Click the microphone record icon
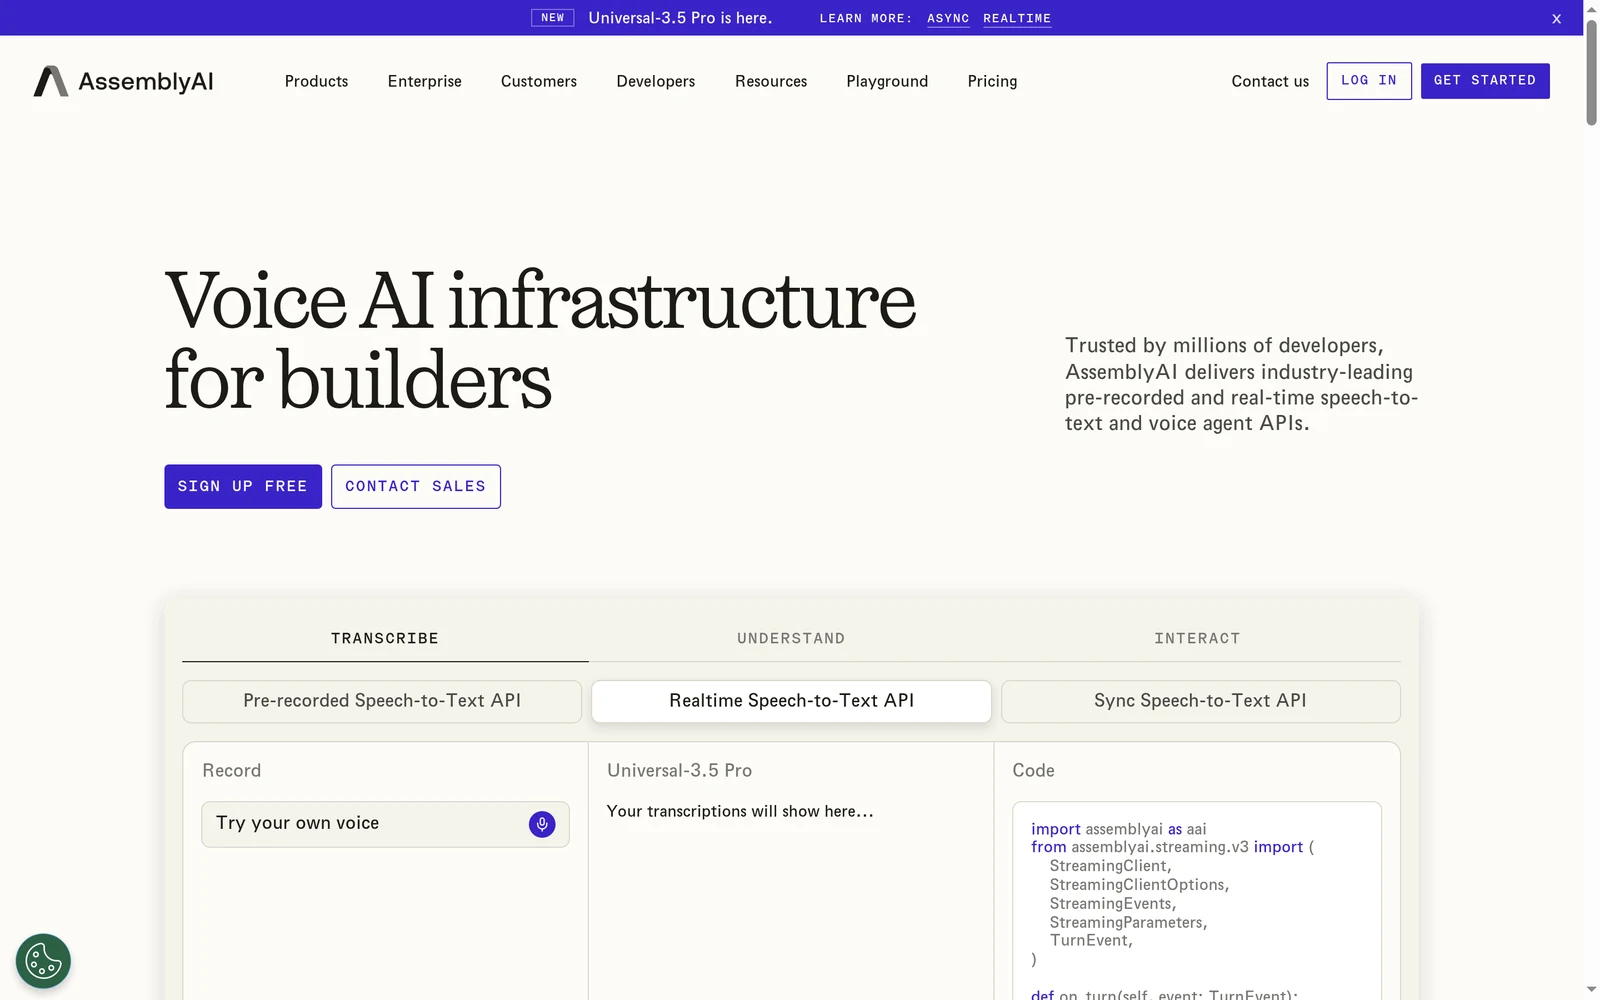 click(x=542, y=824)
